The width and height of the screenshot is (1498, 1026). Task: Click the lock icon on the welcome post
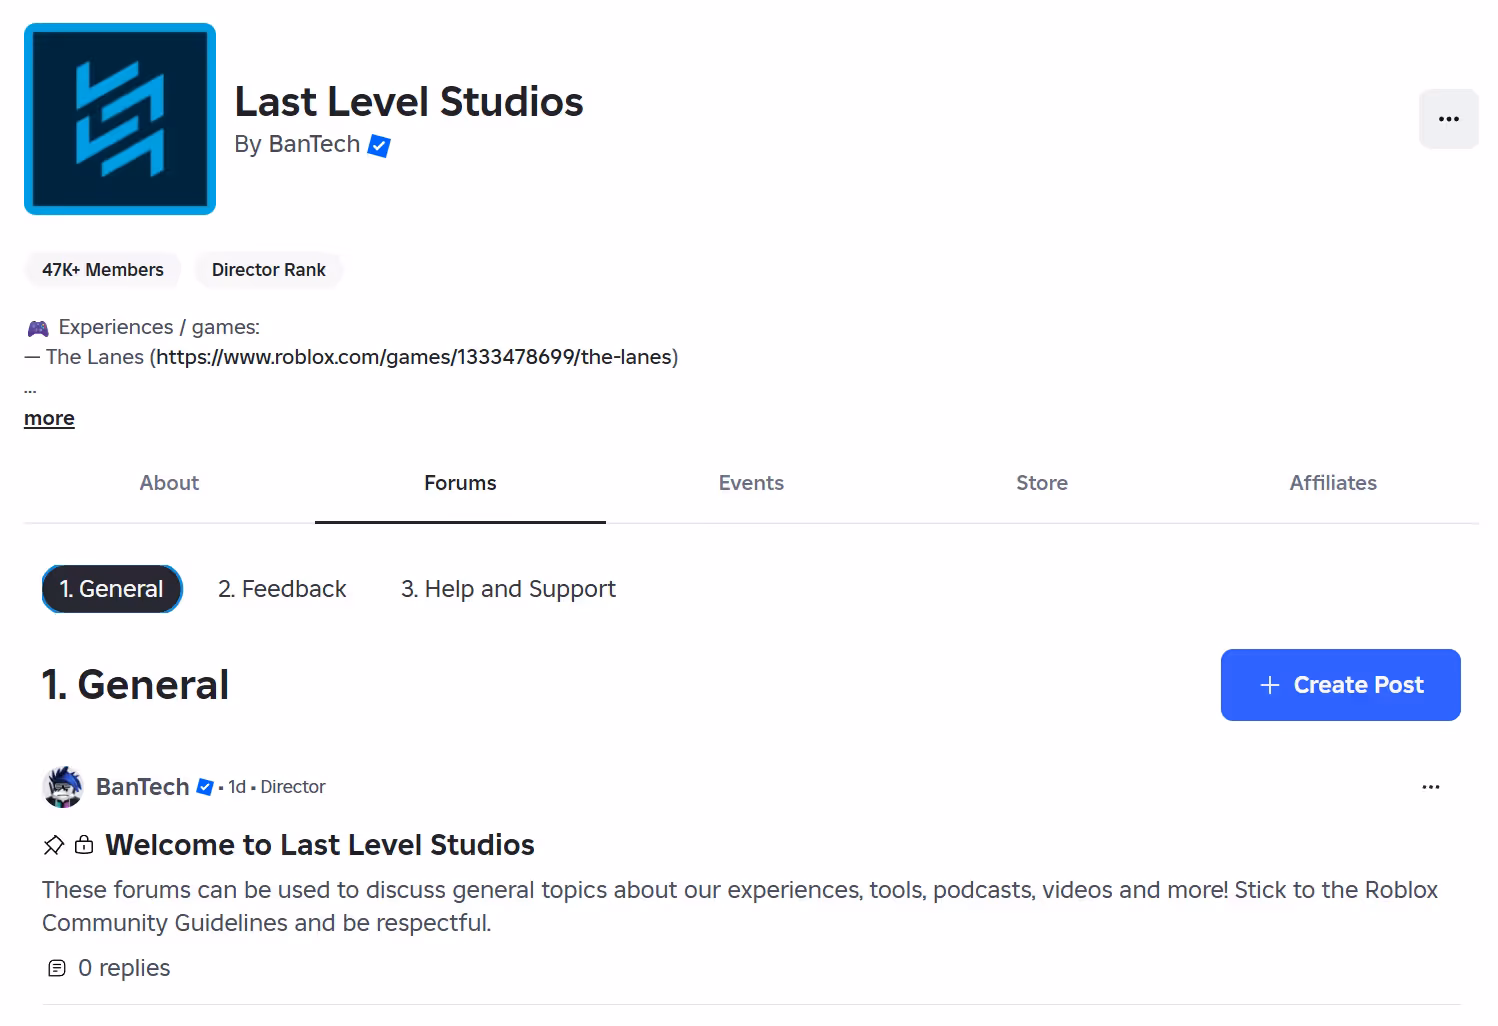83,844
